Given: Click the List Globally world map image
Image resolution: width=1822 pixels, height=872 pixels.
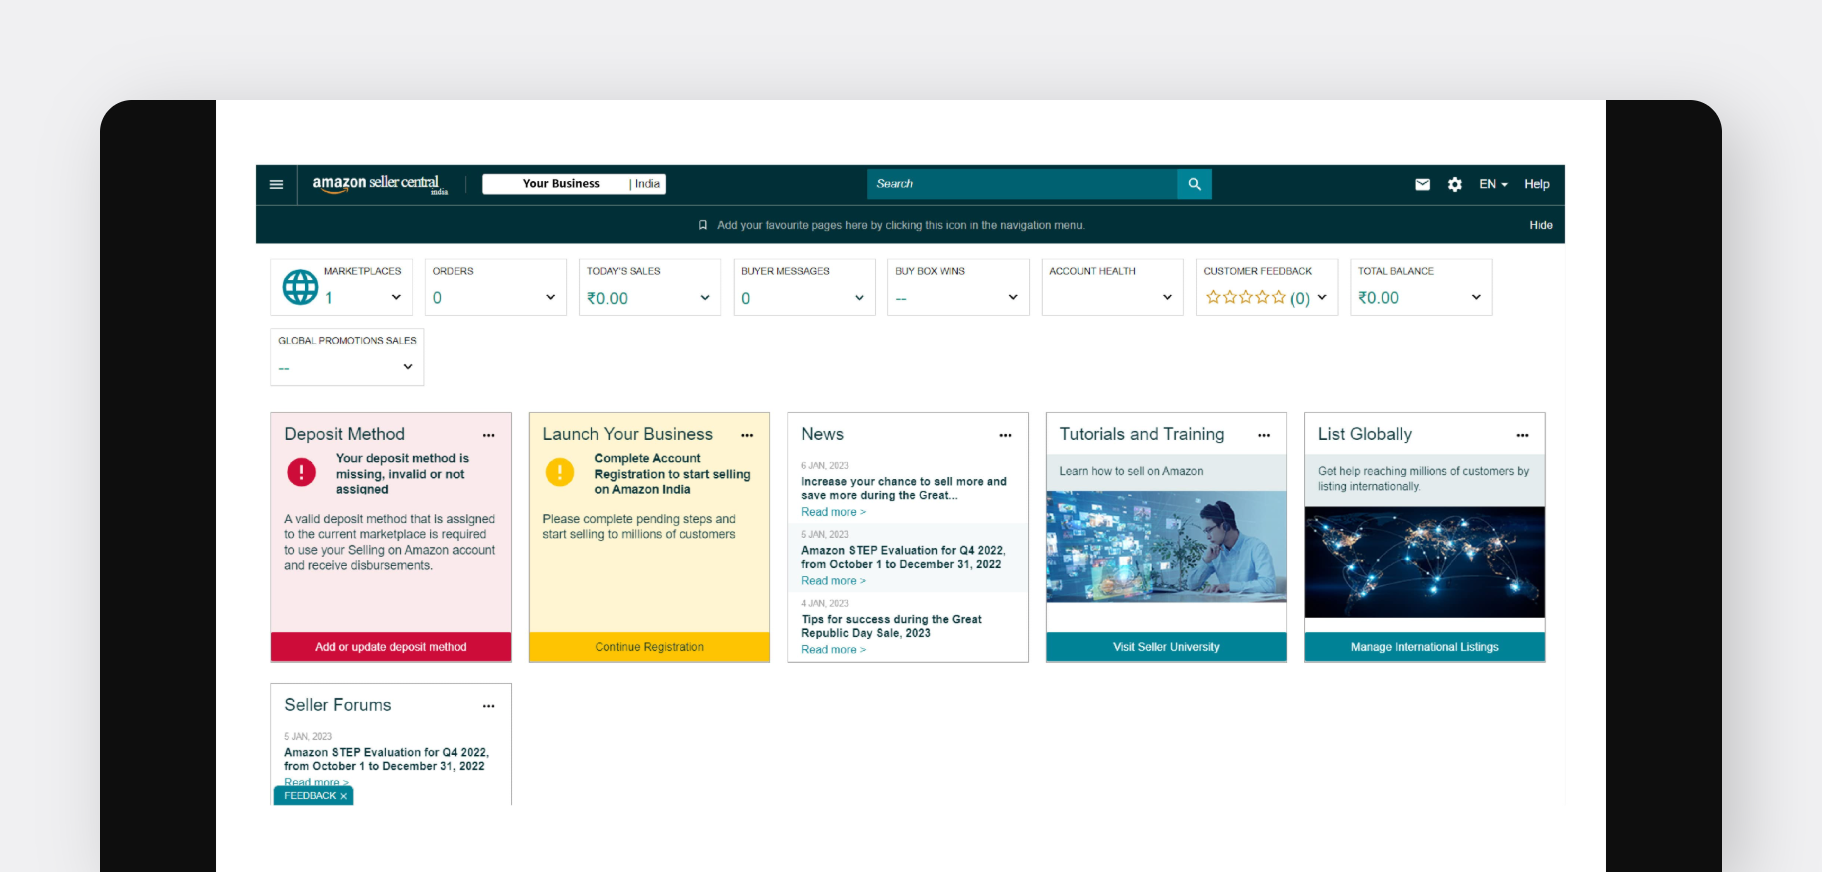Looking at the screenshot, I should tap(1425, 562).
